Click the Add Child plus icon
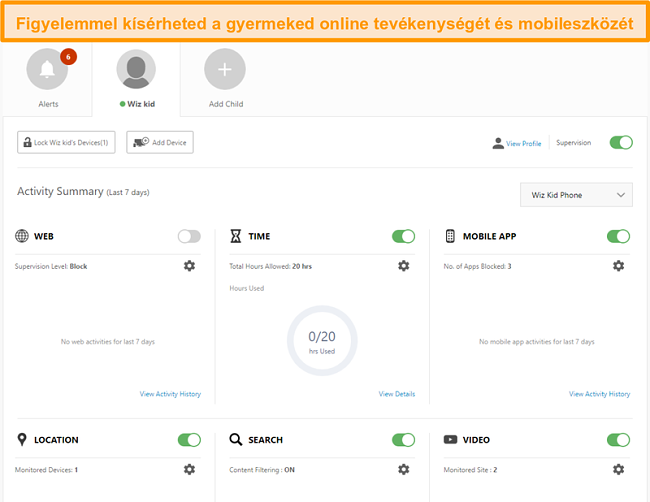650x502 pixels. coord(225,69)
